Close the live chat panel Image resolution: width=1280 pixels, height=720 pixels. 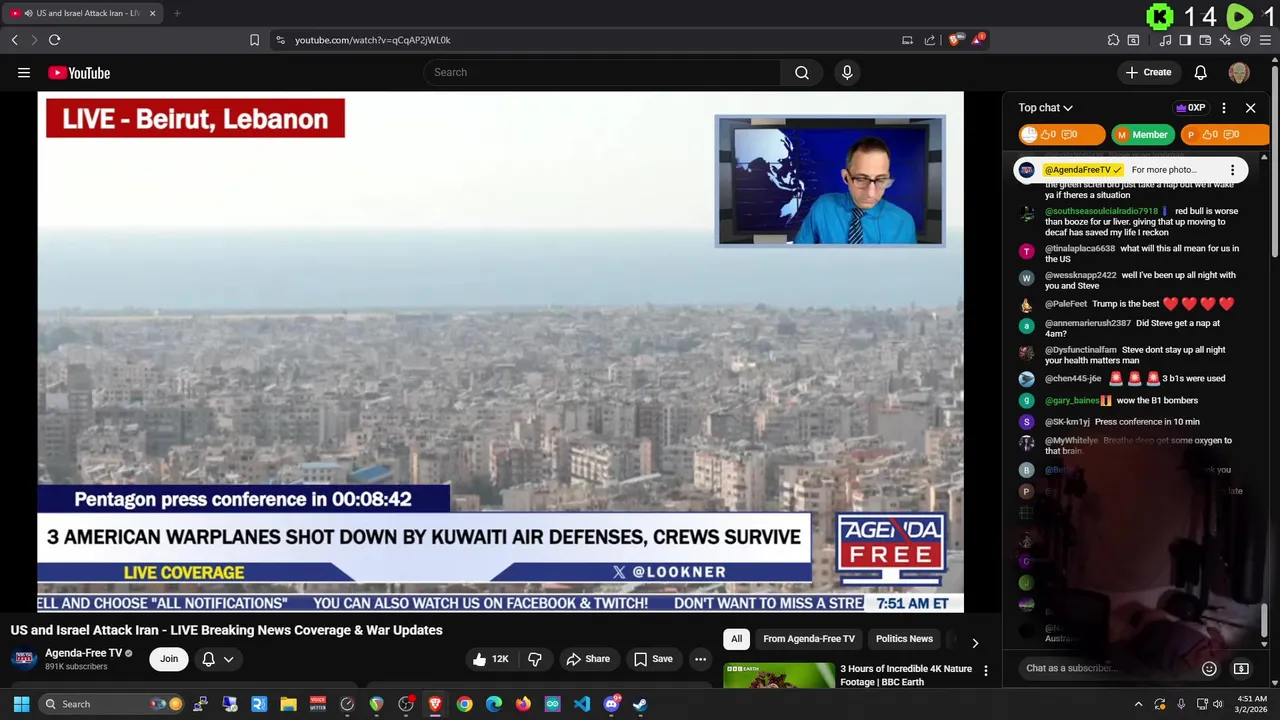tap(1250, 108)
